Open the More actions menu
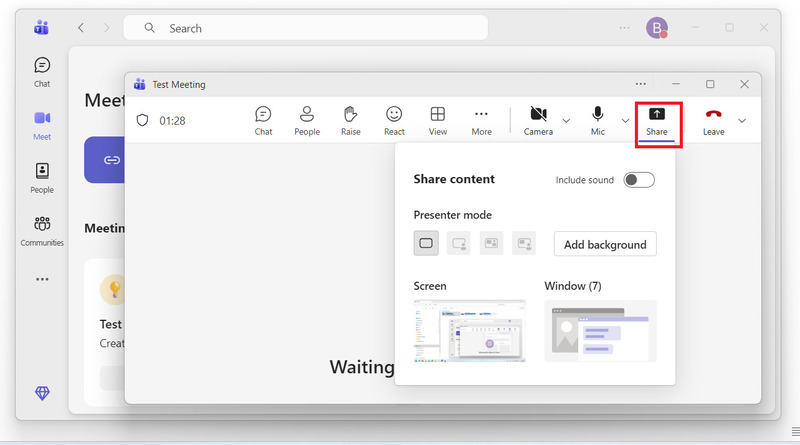800x445 pixels. pyautogui.click(x=481, y=120)
